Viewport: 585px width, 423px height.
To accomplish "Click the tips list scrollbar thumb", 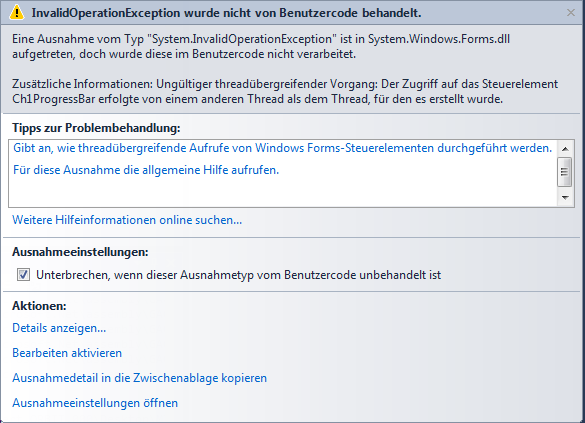I will (x=565, y=172).
